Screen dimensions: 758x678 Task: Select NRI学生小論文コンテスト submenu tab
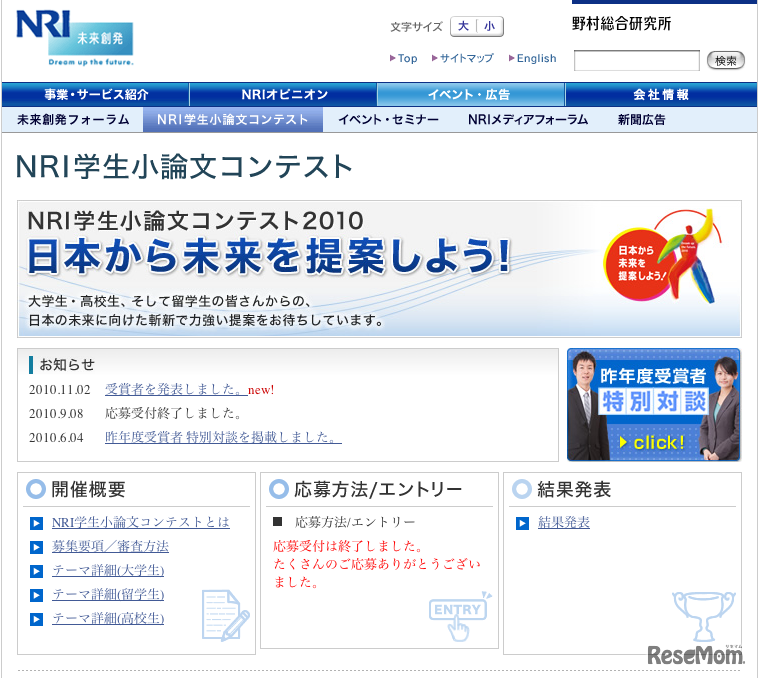click(x=233, y=119)
